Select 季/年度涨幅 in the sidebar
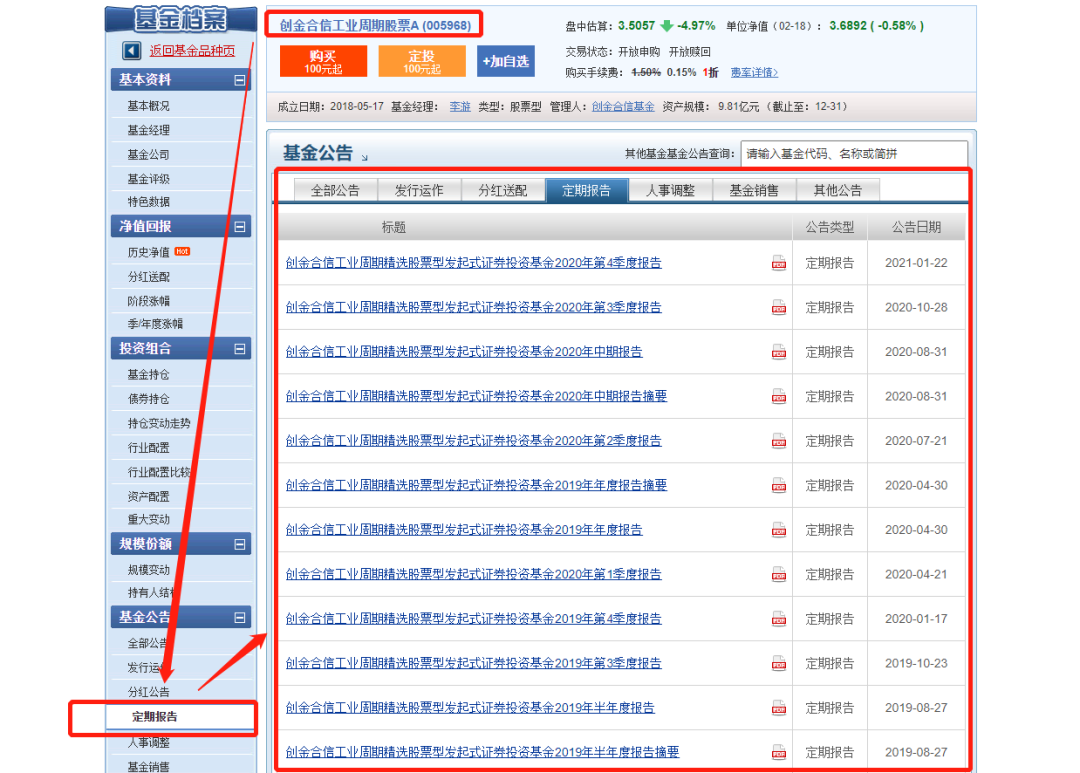 [x=155, y=324]
